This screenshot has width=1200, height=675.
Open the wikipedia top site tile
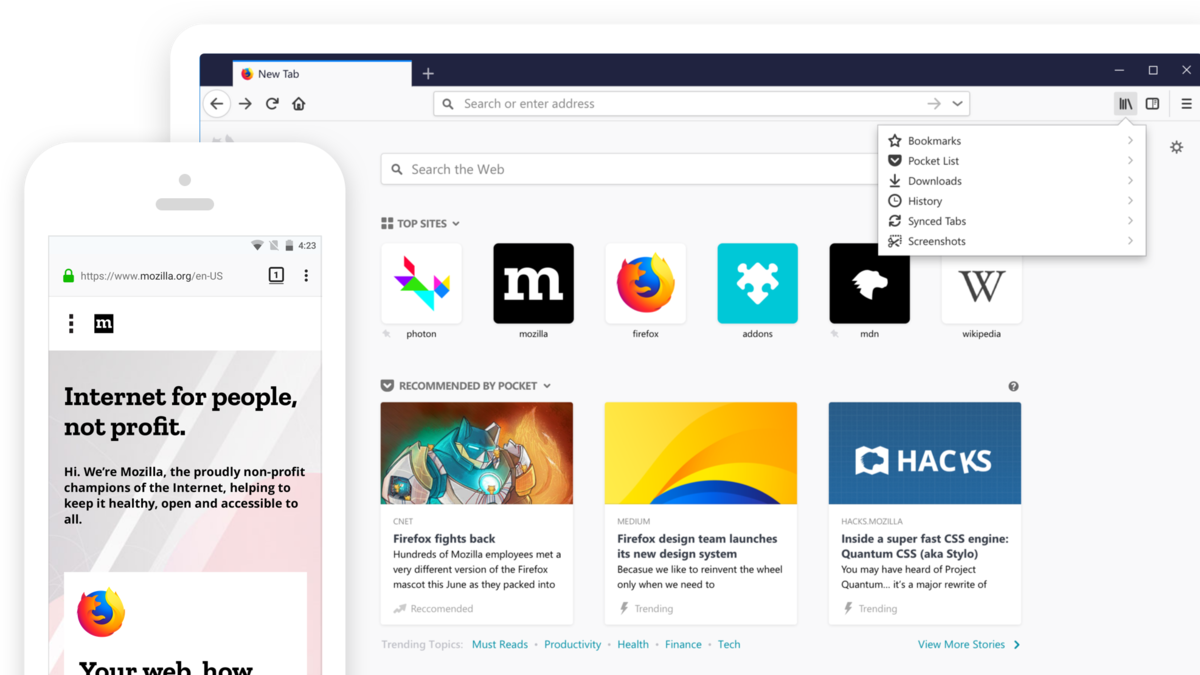click(x=981, y=285)
